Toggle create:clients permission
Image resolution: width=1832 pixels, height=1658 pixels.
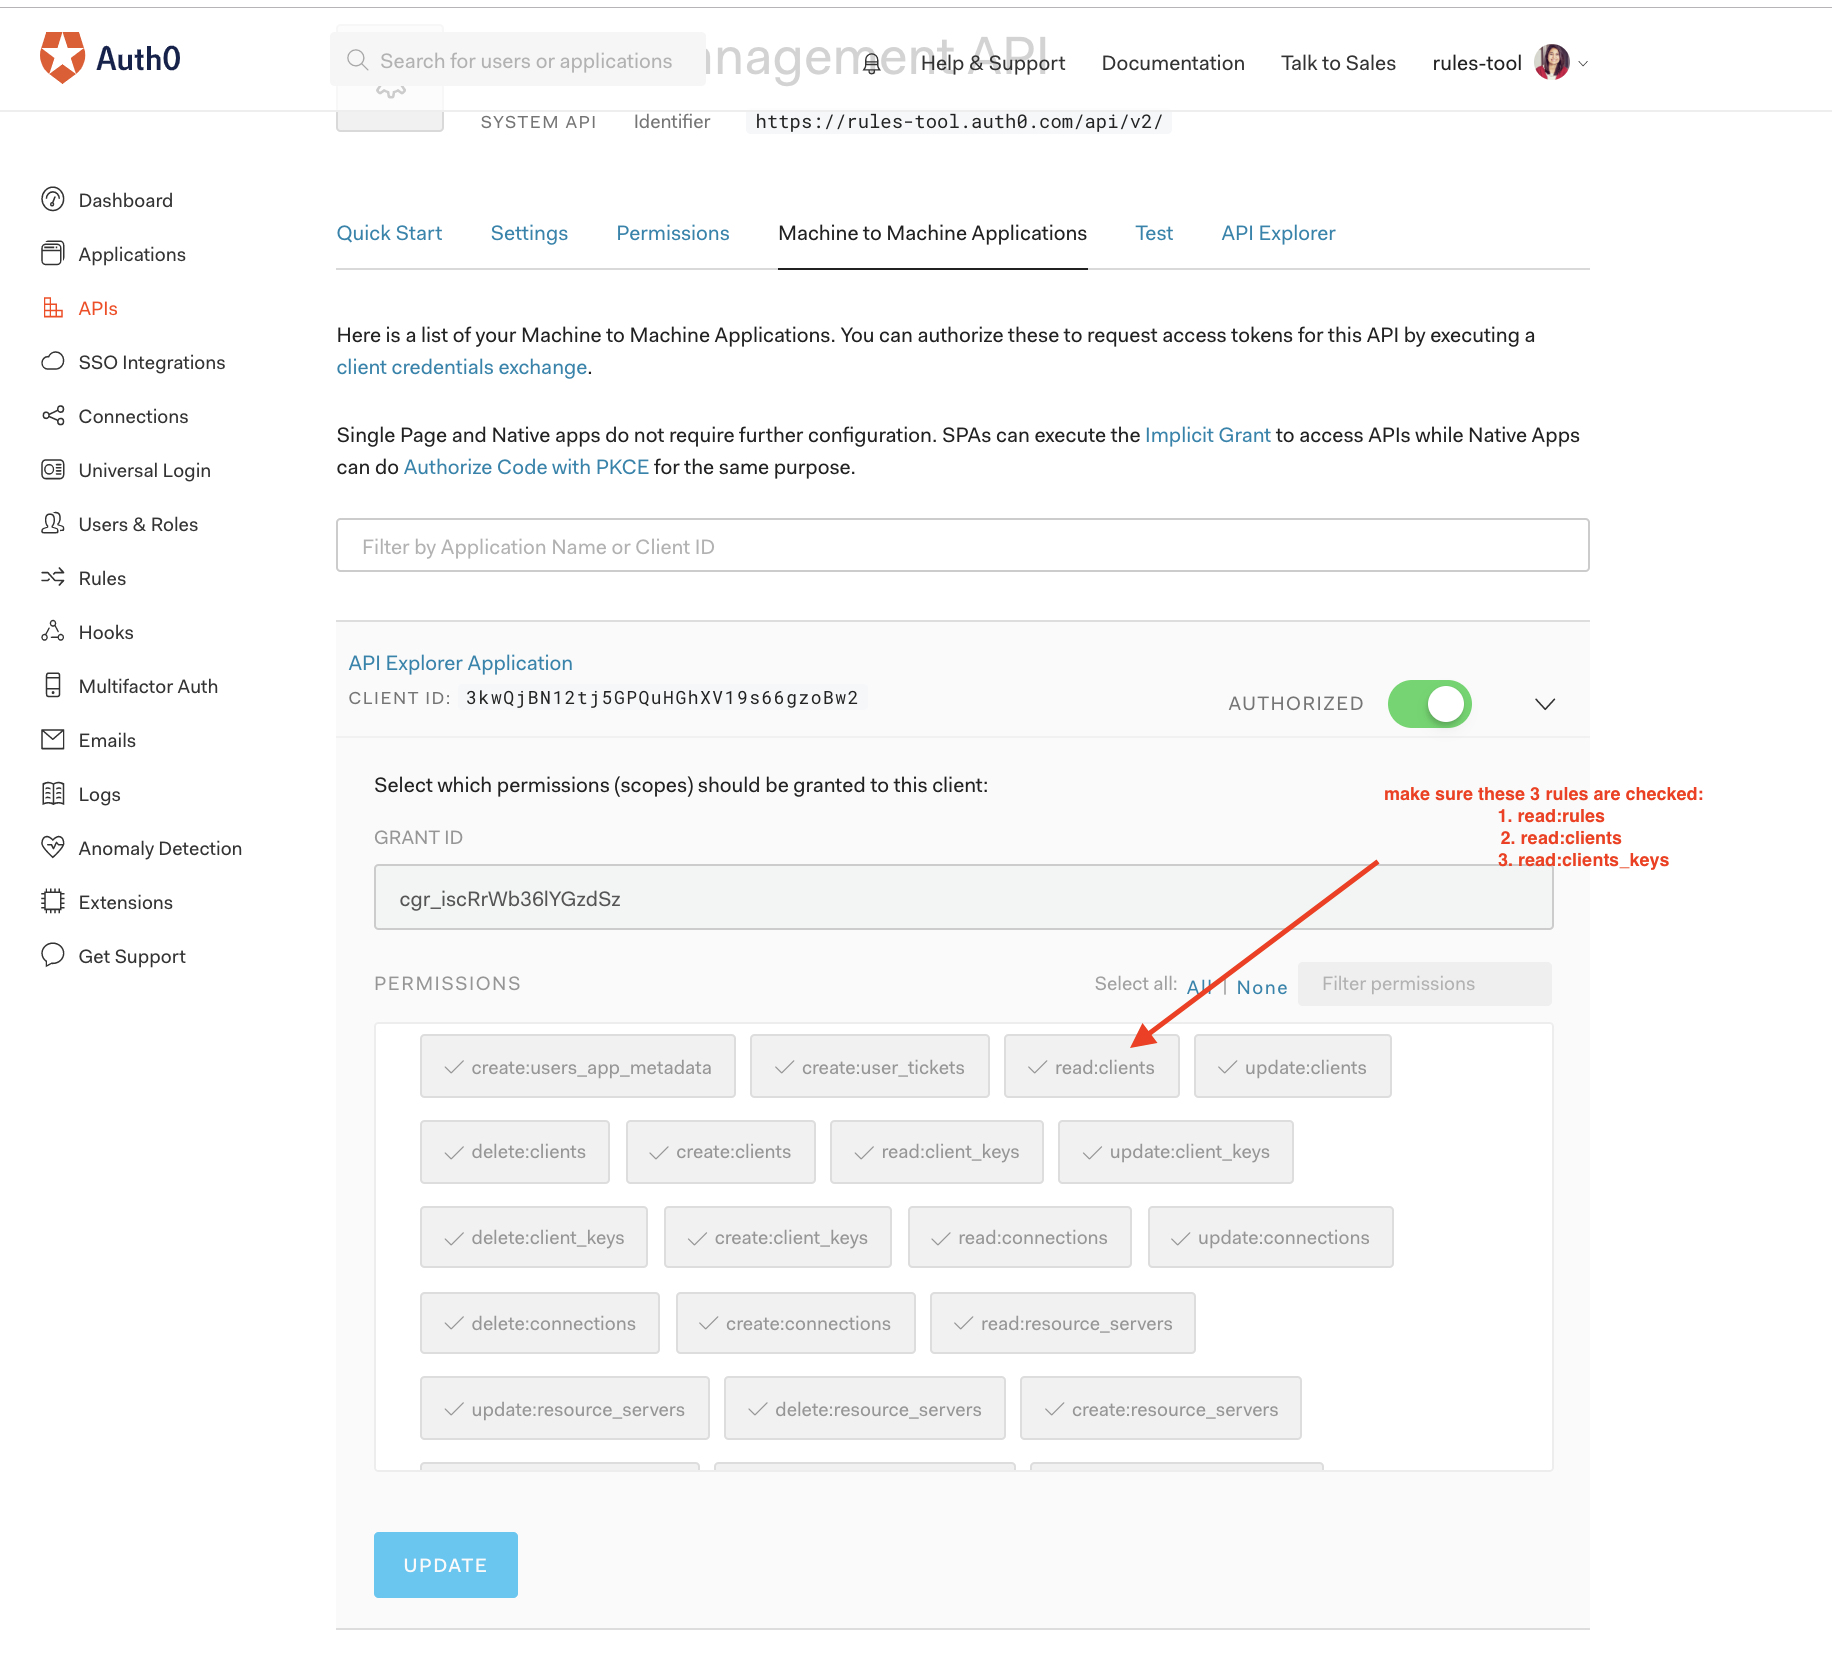click(x=721, y=1152)
